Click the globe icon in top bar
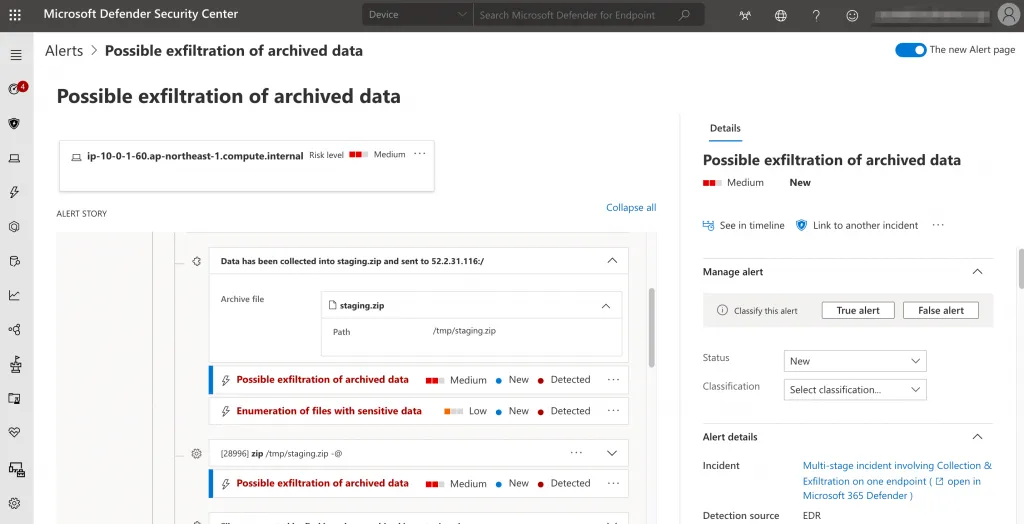 click(781, 15)
